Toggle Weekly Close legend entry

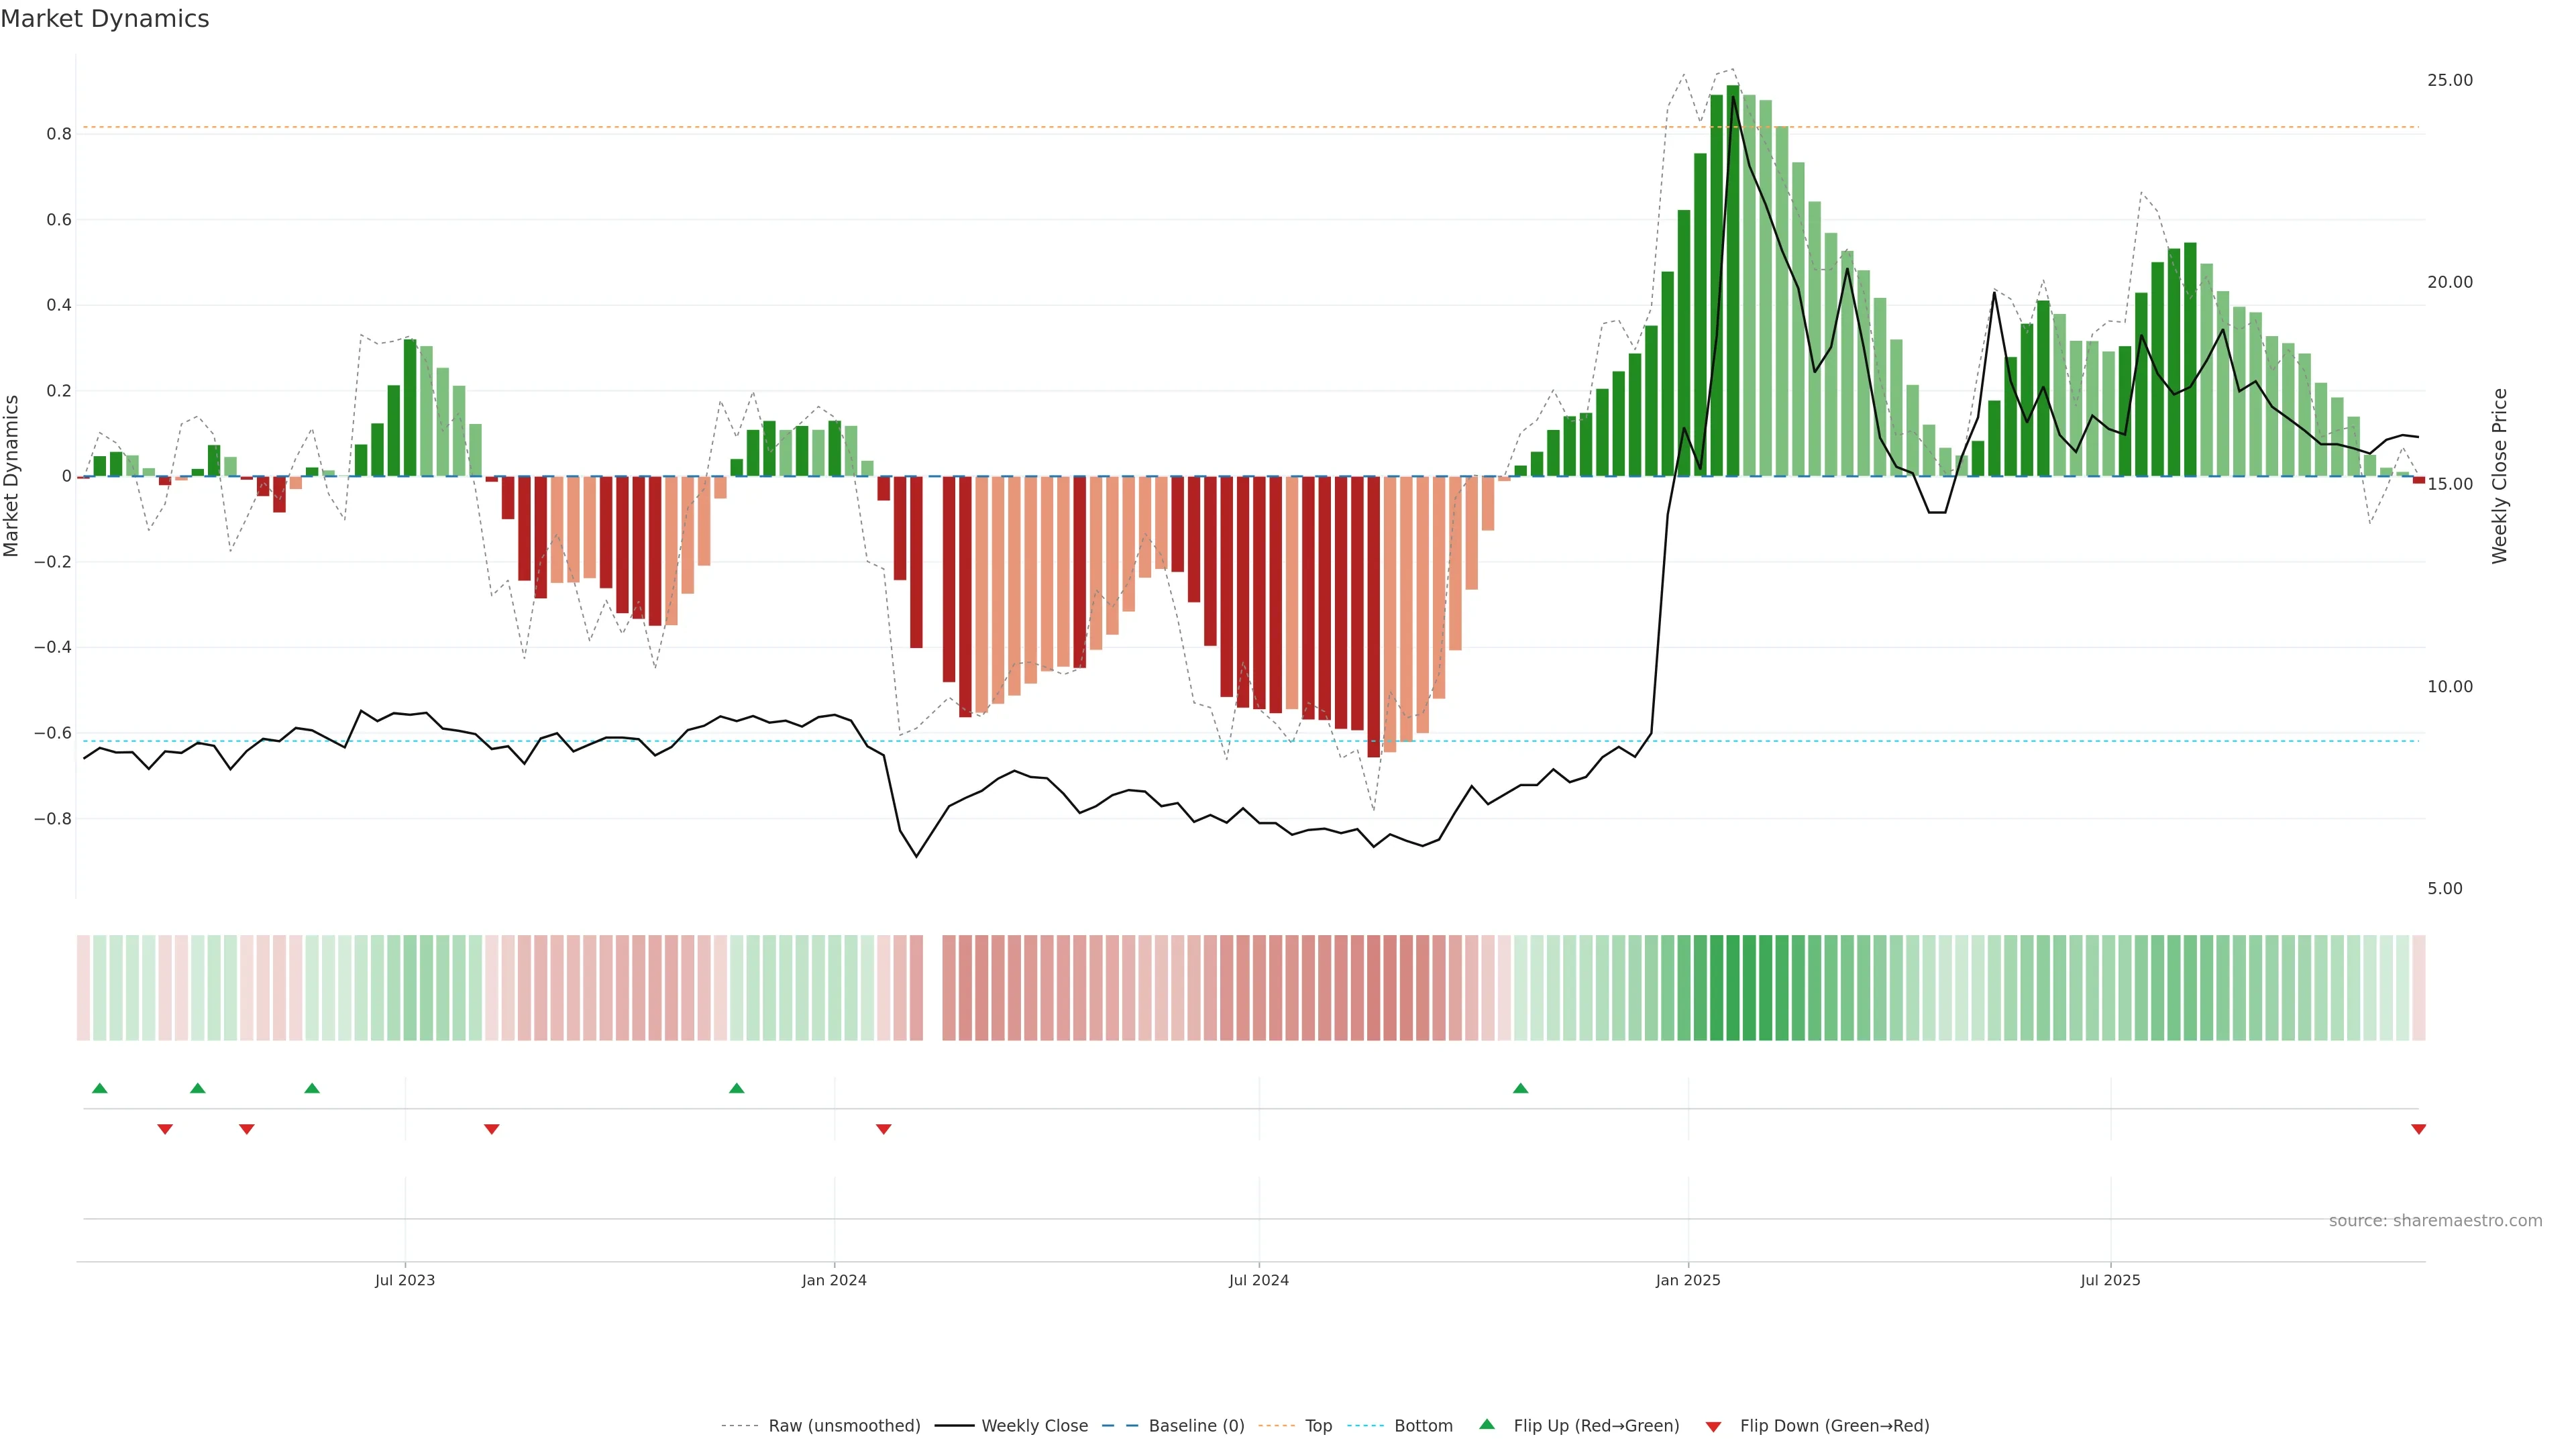(x=1034, y=1426)
